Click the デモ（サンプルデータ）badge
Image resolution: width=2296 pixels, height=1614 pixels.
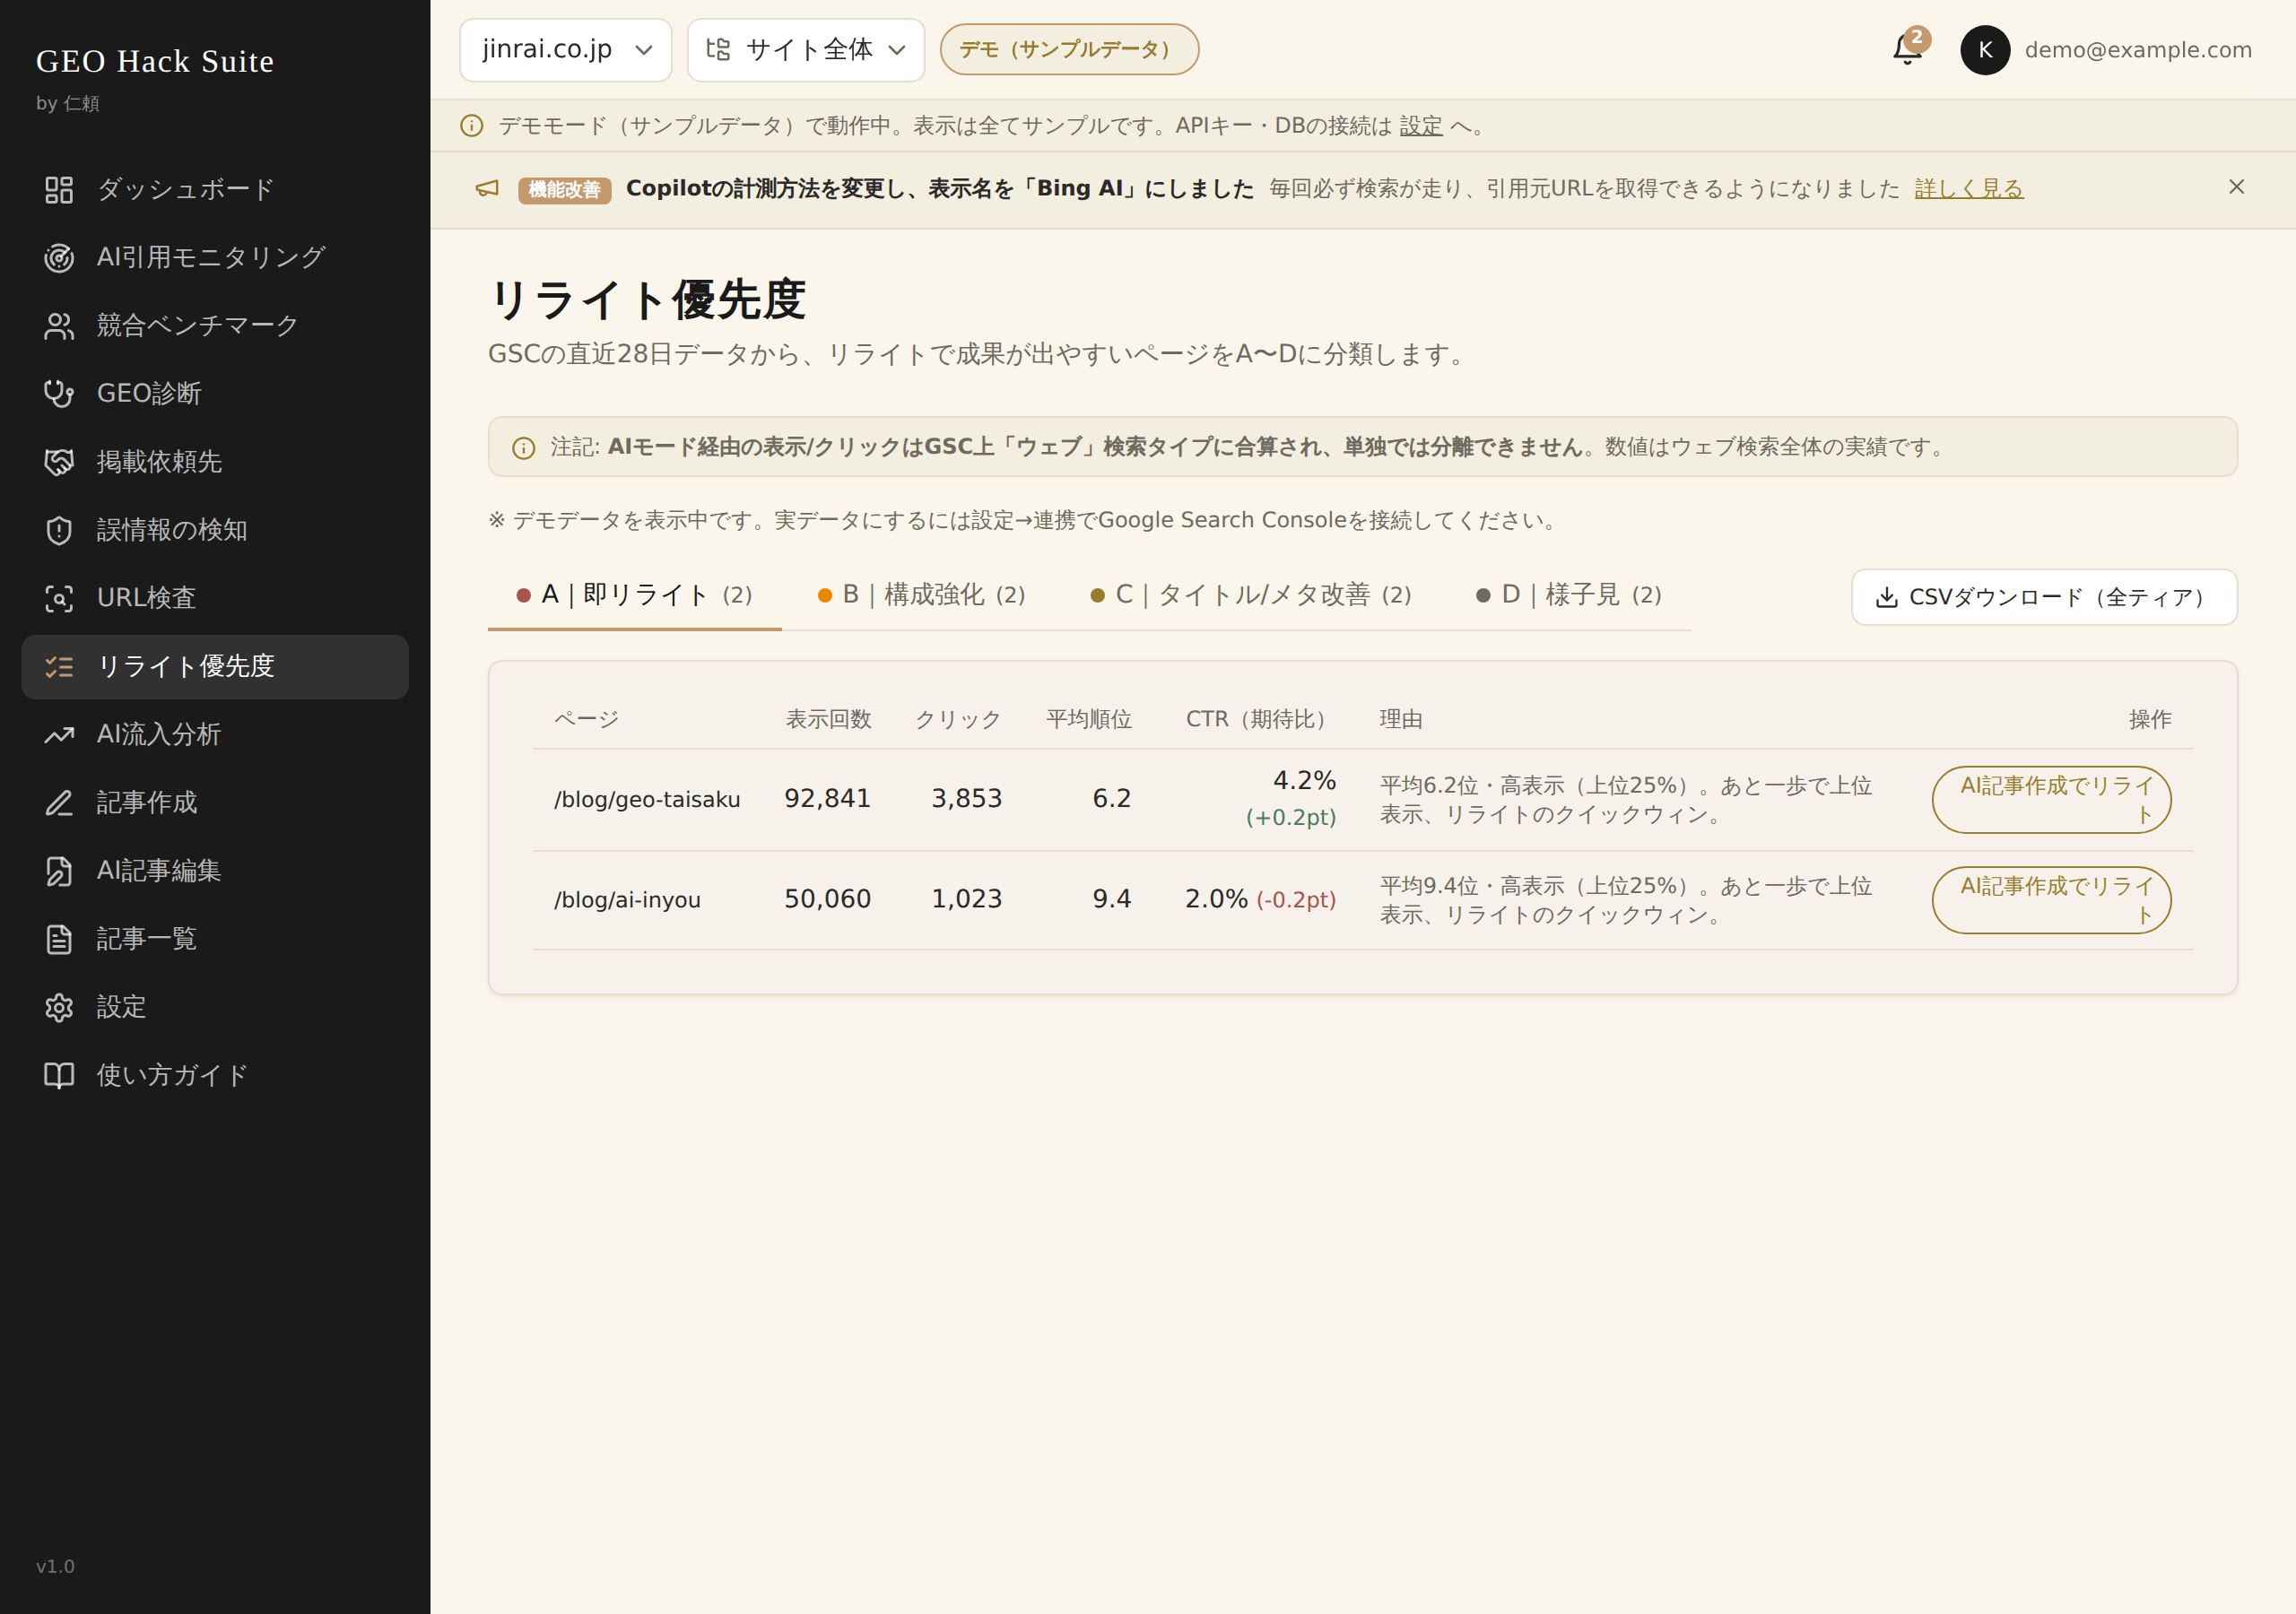tap(1069, 50)
